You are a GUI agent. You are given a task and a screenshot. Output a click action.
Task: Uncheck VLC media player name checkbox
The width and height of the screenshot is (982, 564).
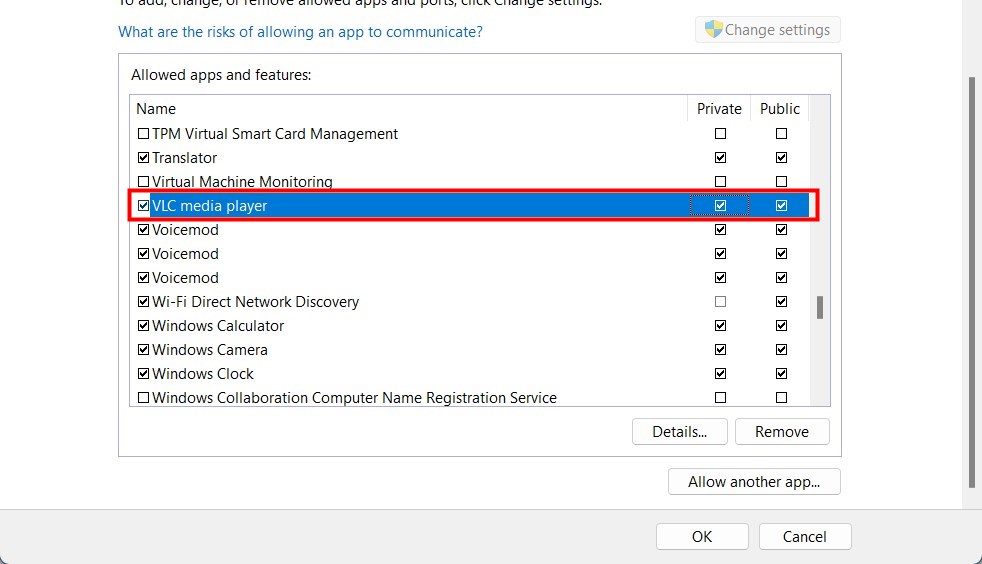coord(143,205)
